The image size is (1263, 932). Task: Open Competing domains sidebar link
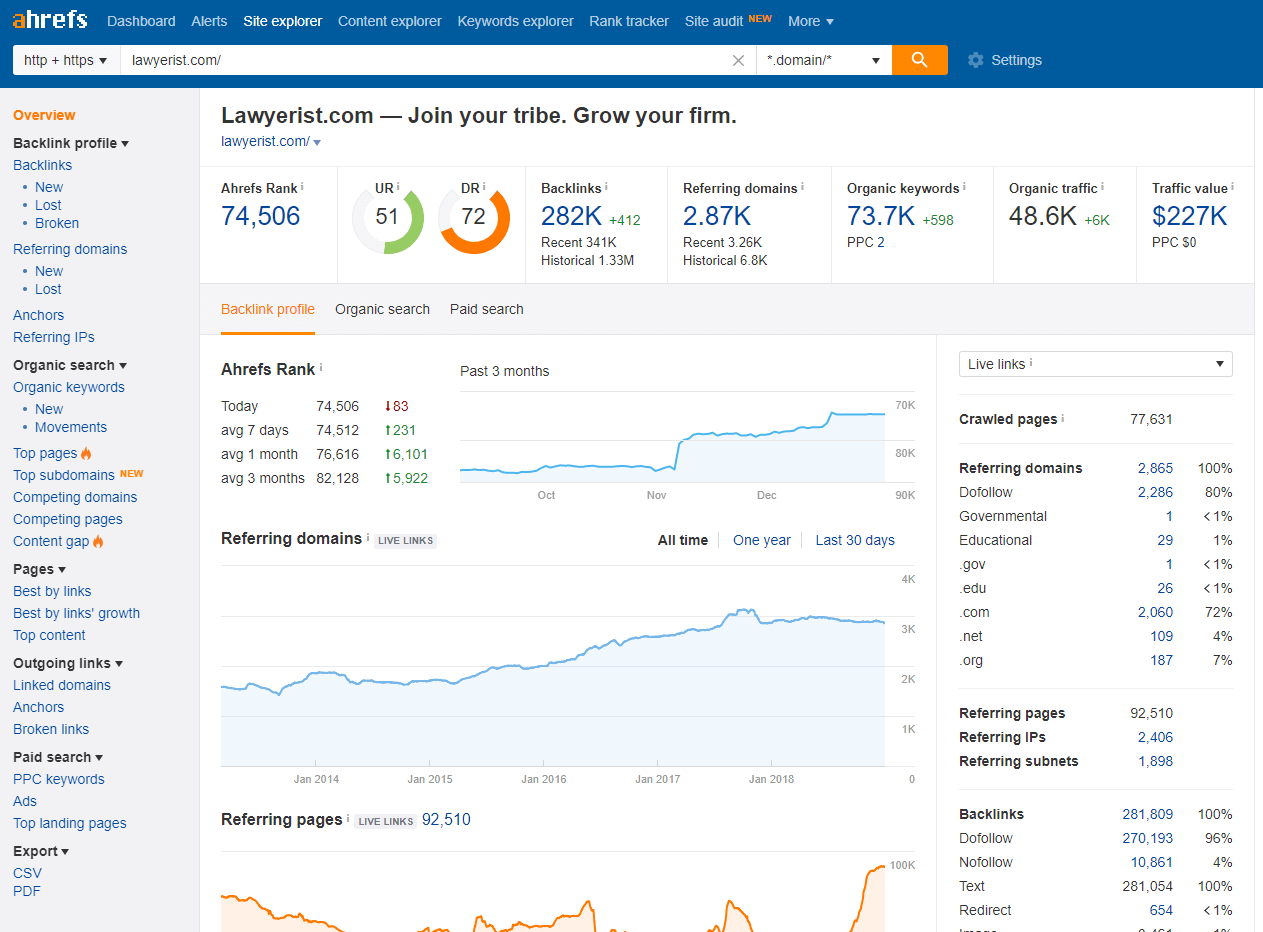(x=75, y=497)
